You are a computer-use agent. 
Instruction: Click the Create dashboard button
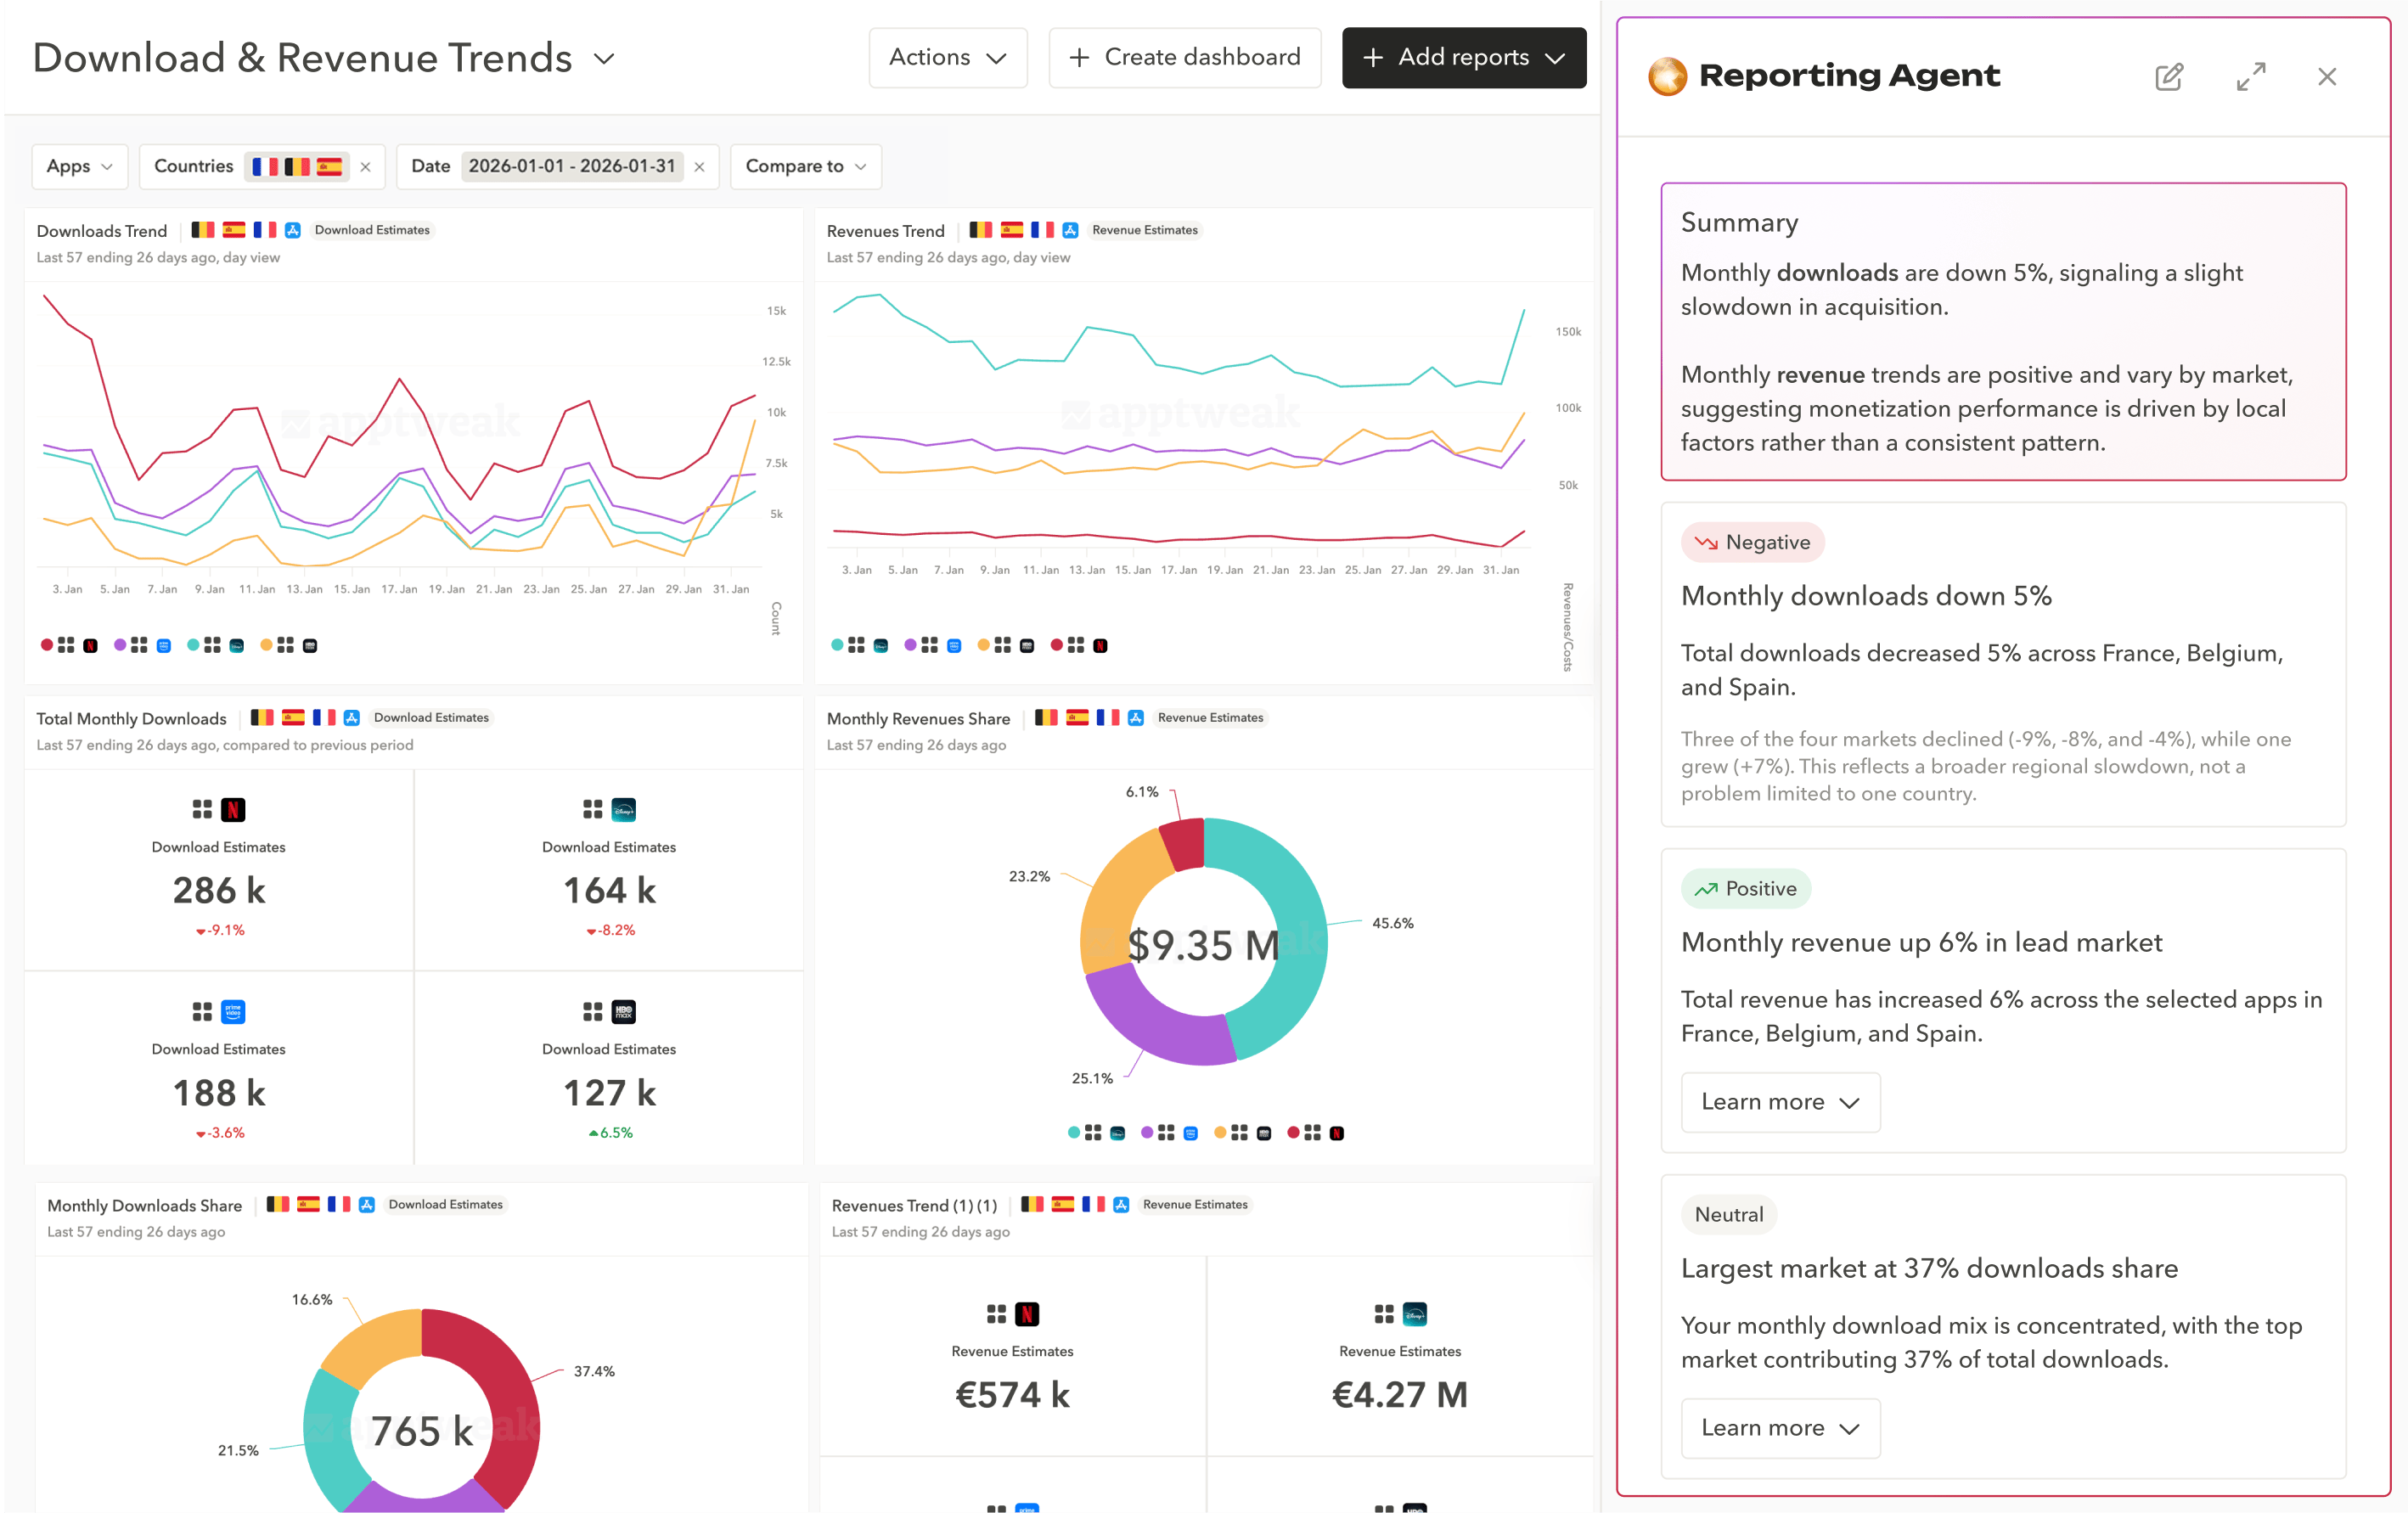pos(1184,57)
